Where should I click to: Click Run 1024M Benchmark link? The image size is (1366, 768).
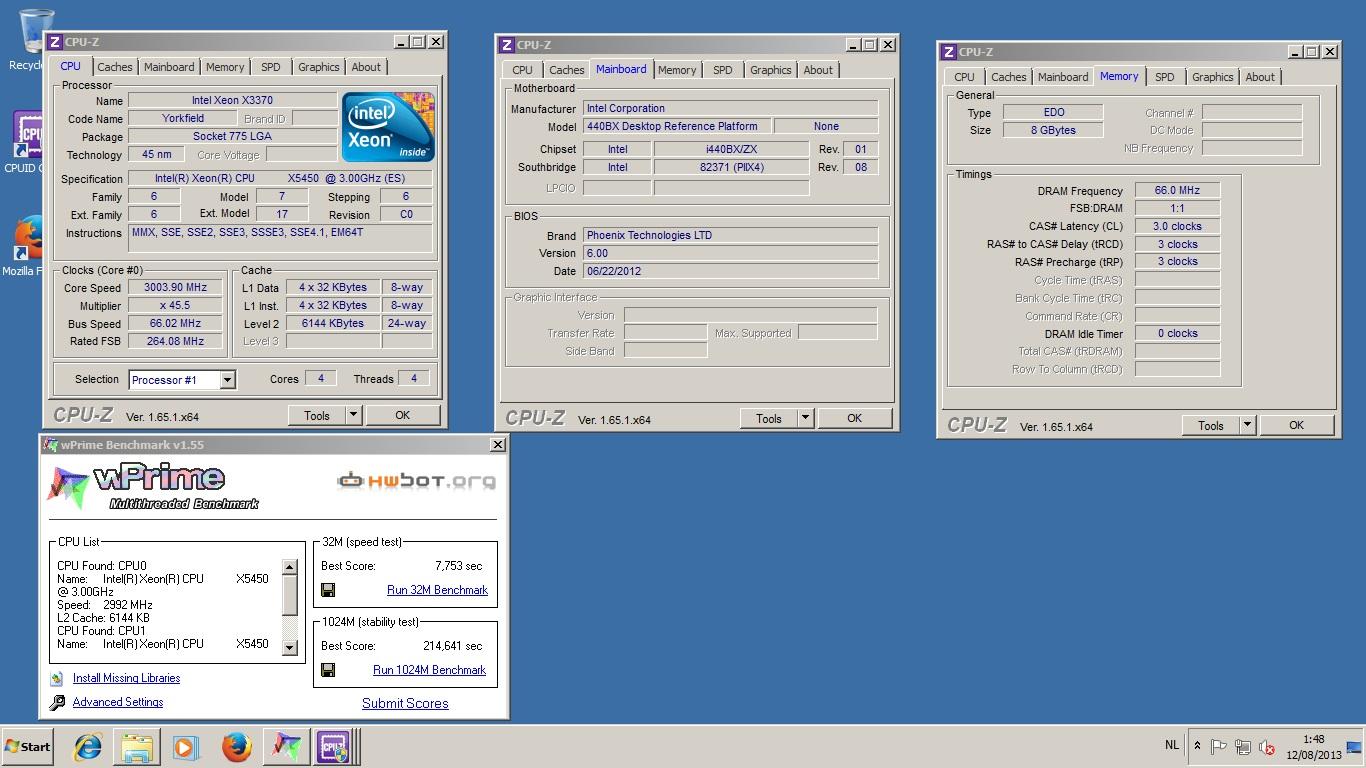[430, 670]
